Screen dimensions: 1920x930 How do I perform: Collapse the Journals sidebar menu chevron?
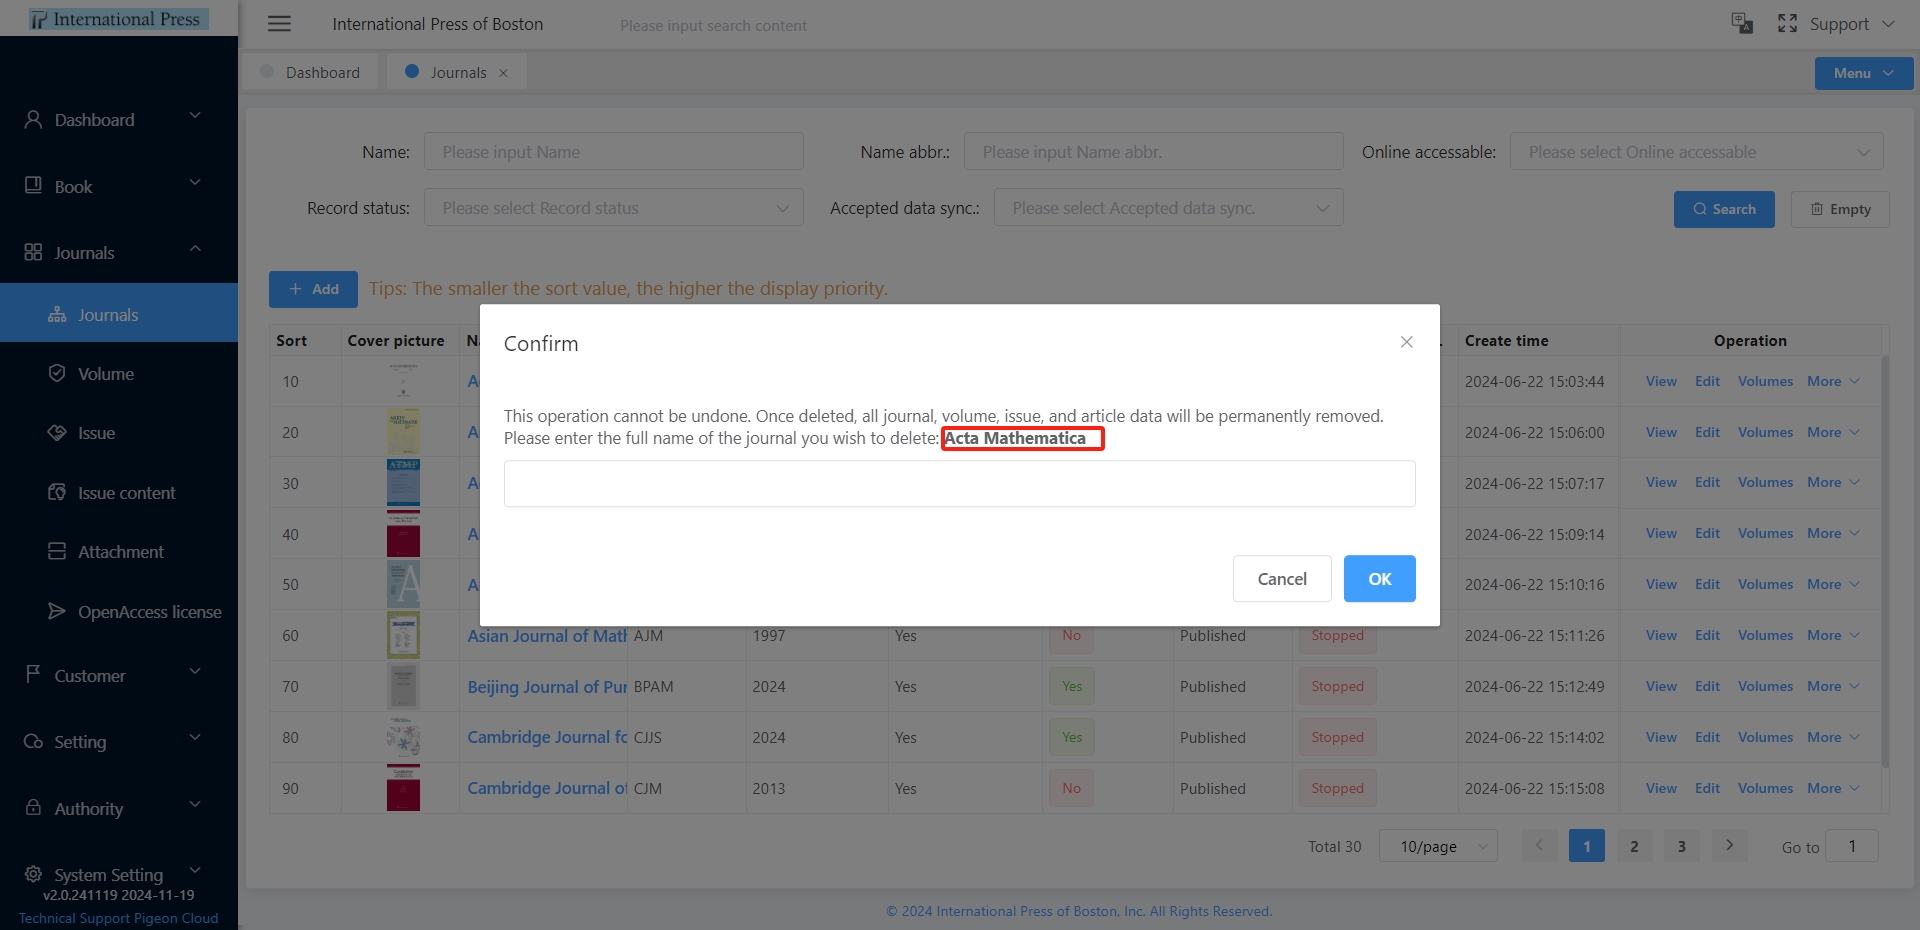click(195, 248)
